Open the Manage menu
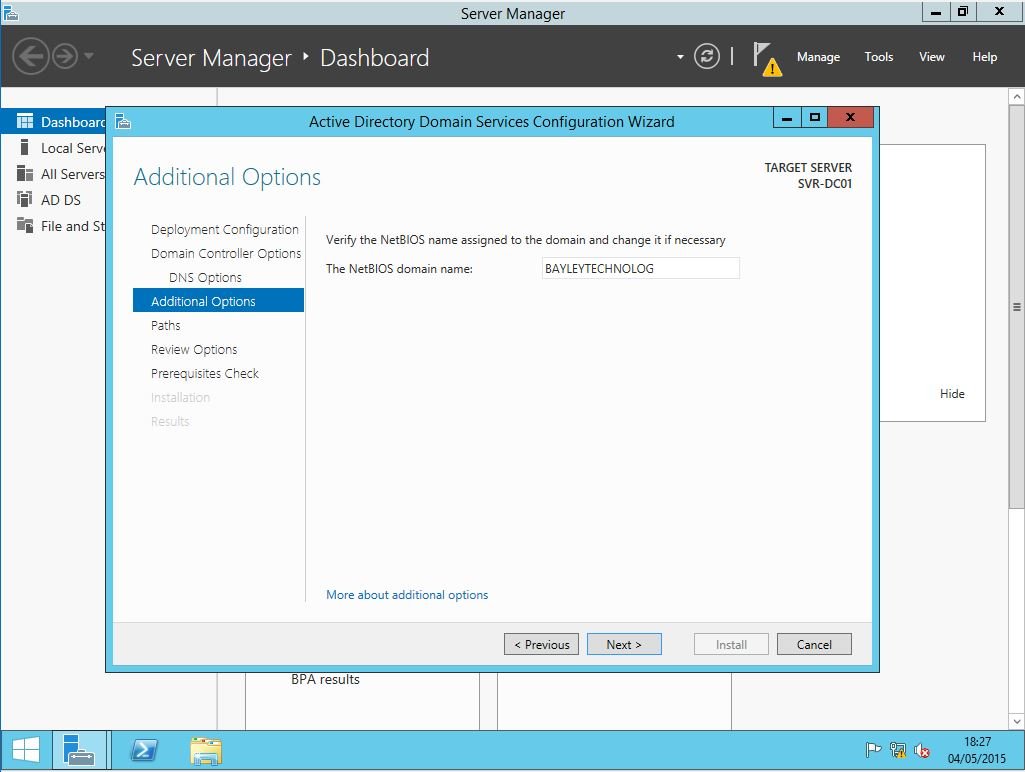The height and width of the screenshot is (772, 1025). point(818,57)
